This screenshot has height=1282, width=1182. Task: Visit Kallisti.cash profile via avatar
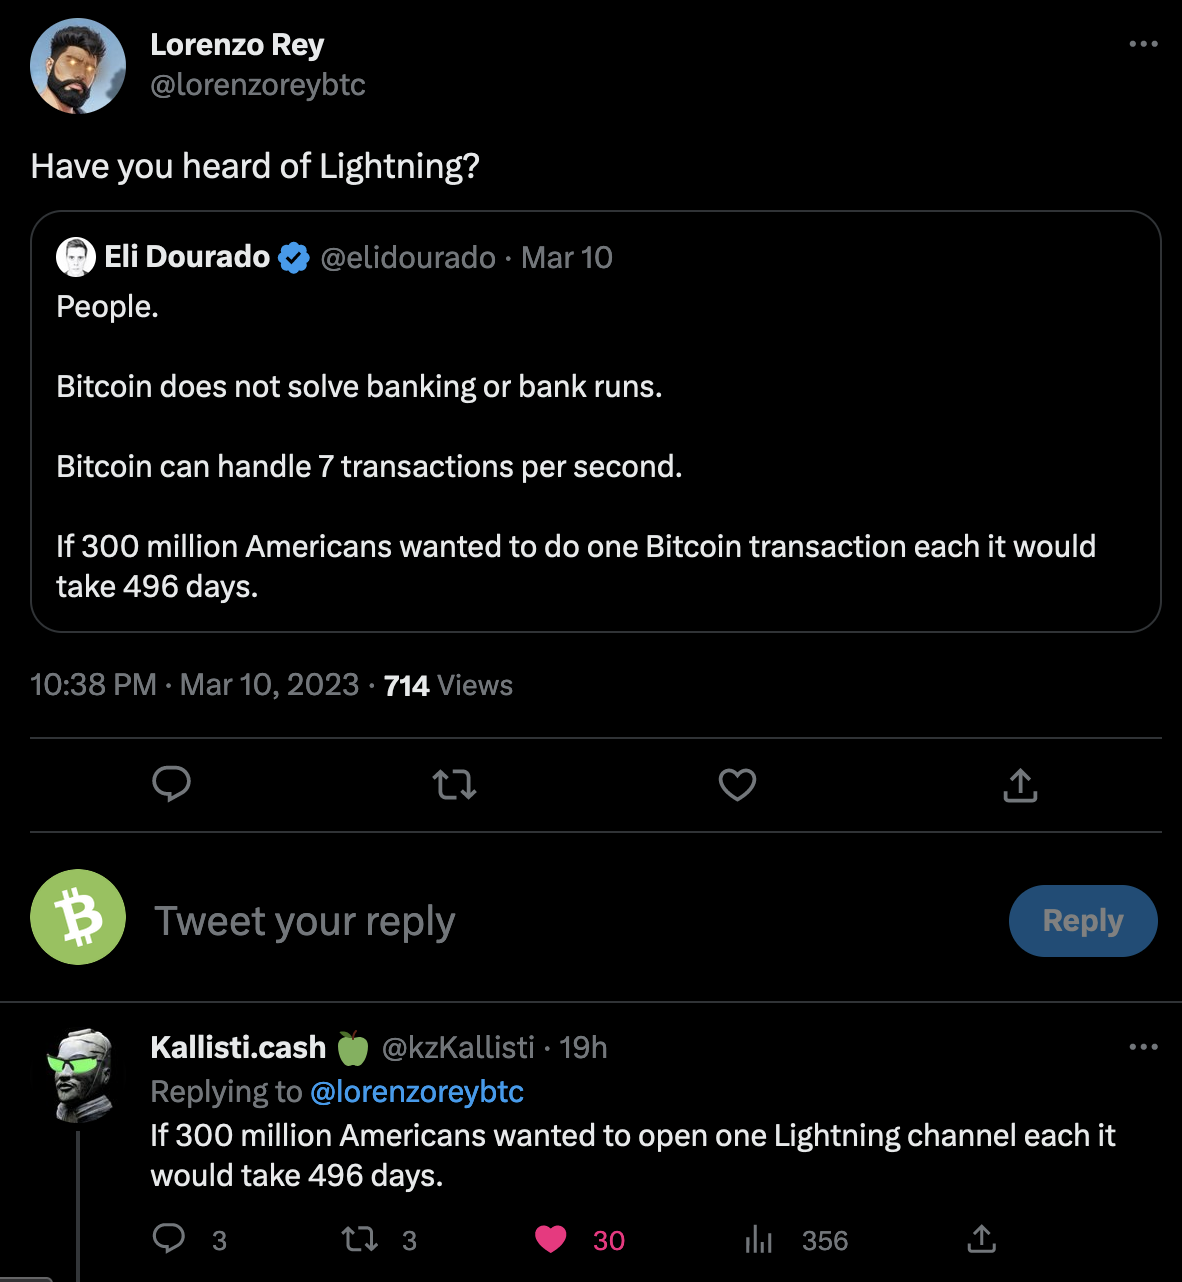[x=80, y=1076]
